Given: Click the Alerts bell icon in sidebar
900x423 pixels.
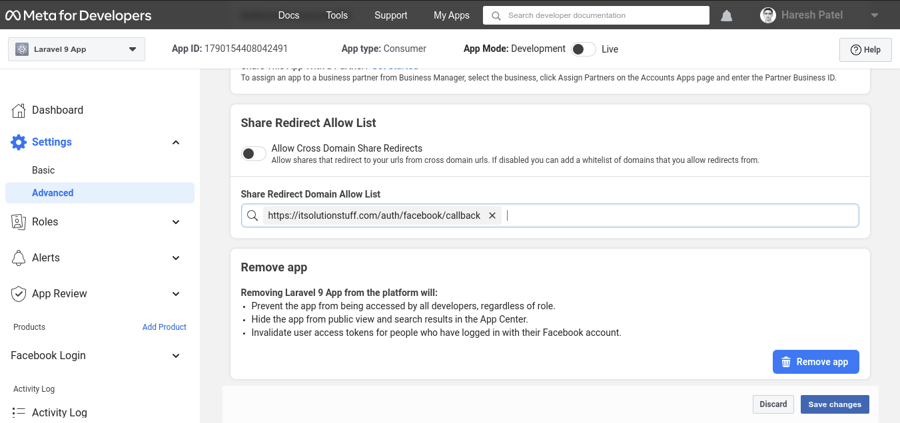Looking at the screenshot, I should click(x=18, y=258).
